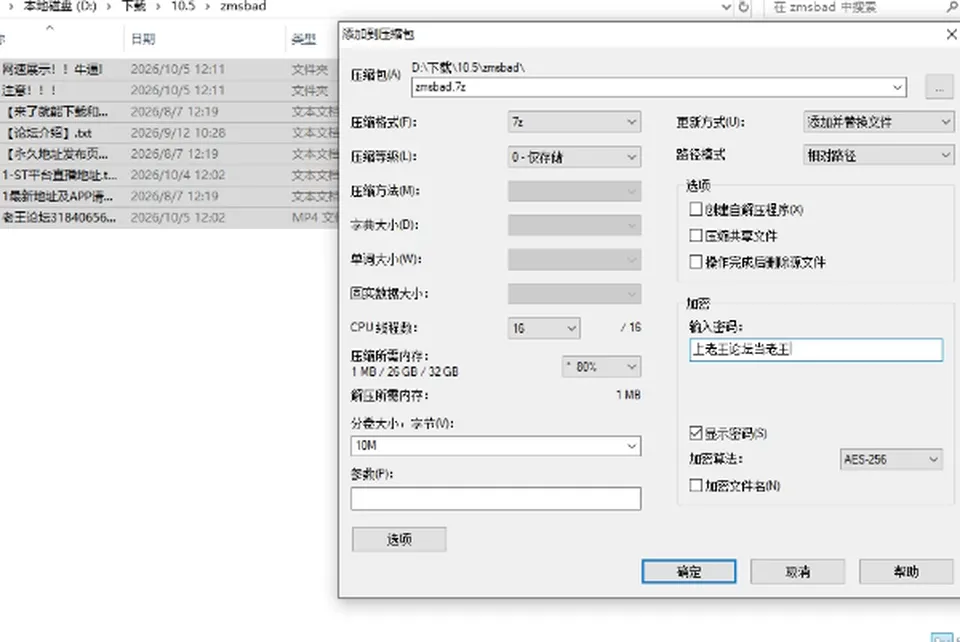Select the file starting '1-ST平台直播地址'

coord(169,175)
